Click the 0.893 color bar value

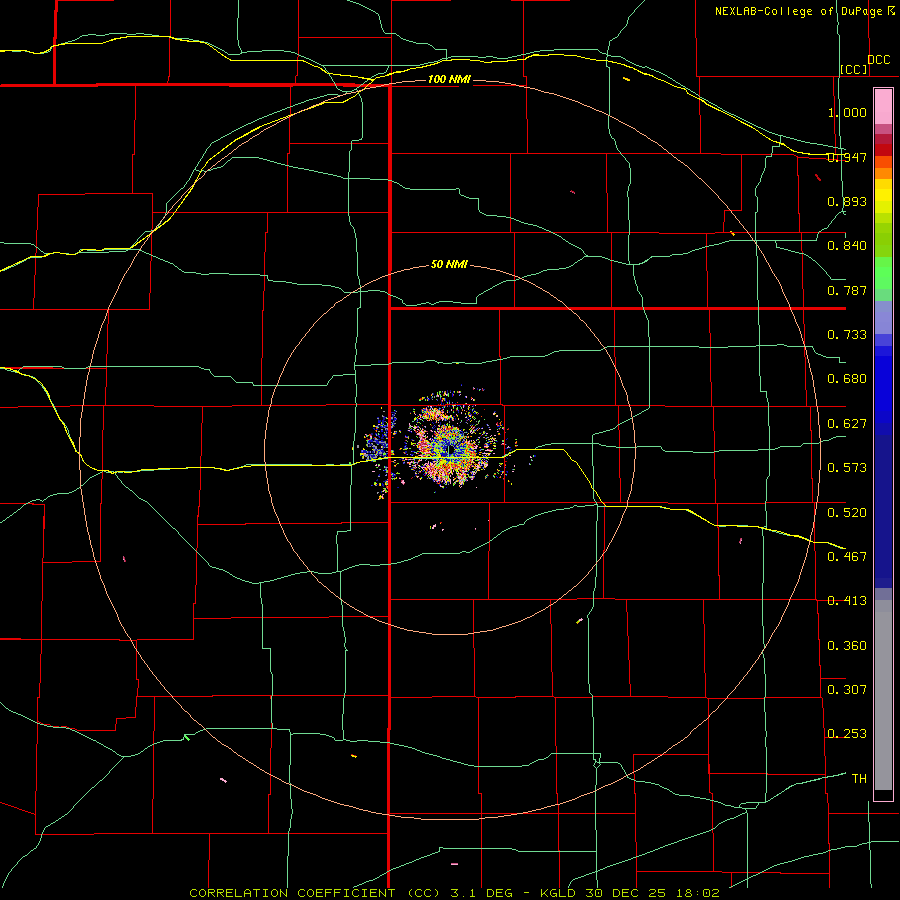click(847, 201)
